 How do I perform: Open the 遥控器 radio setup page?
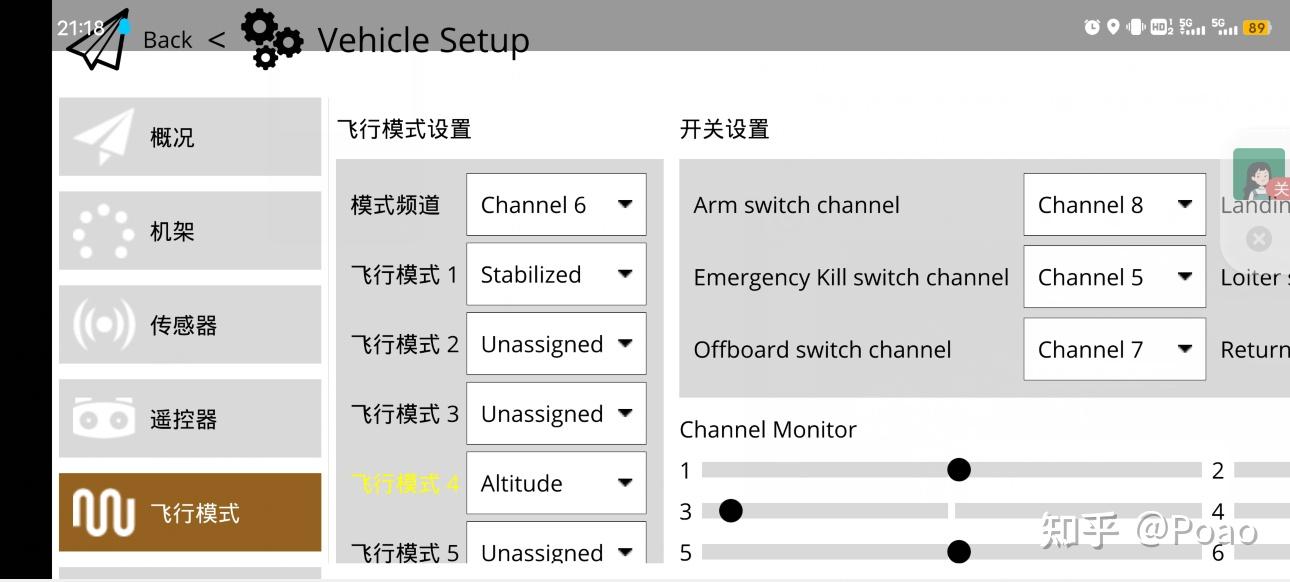pos(190,419)
